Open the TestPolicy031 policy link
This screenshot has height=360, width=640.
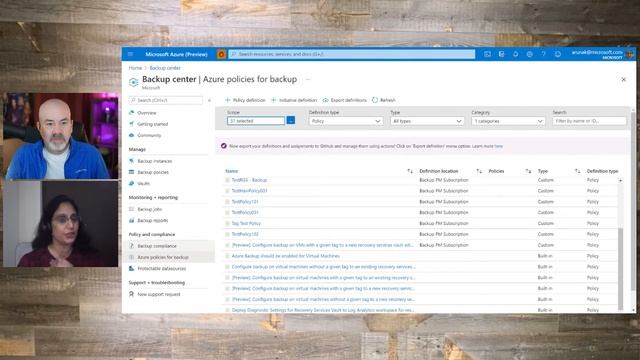(x=245, y=212)
